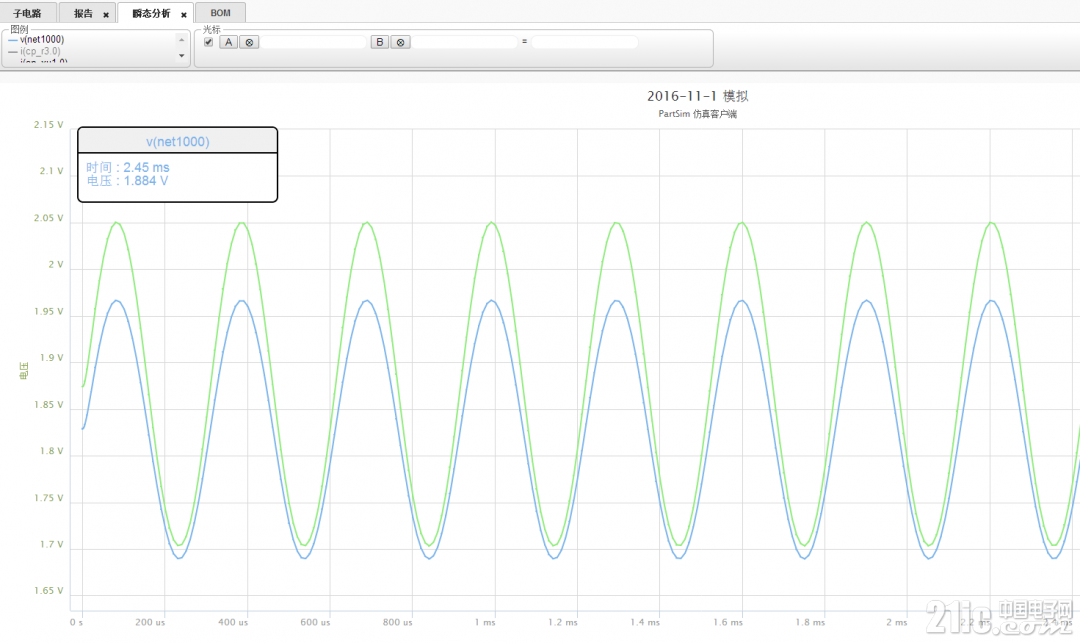Clear cursor B with its circled-x icon
Image resolution: width=1080 pixels, height=643 pixels.
point(400,42)
